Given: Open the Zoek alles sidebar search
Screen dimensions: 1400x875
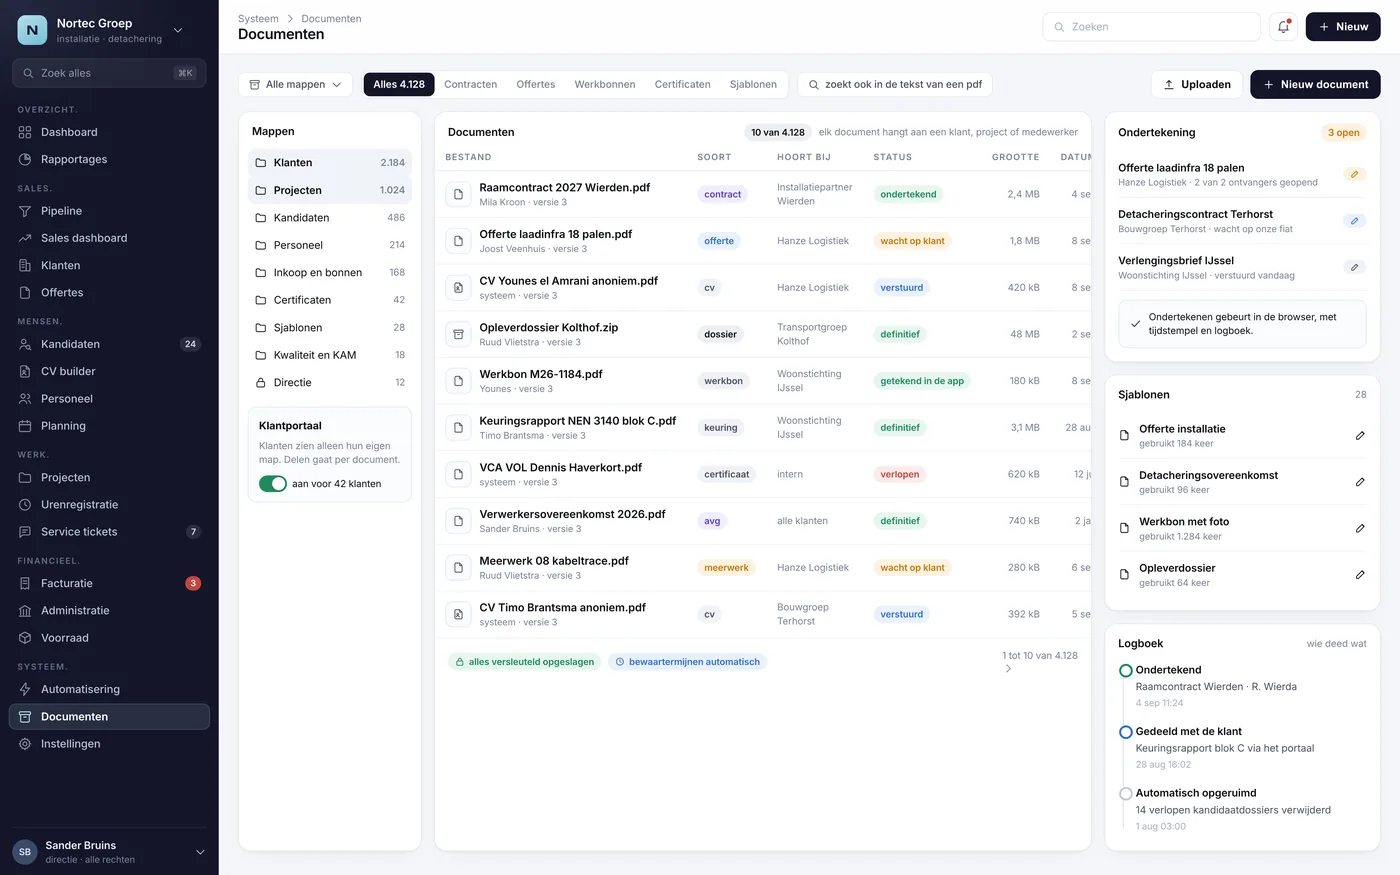Looking at the screenshot, I should pyautogui.click(x=109, y=73).
